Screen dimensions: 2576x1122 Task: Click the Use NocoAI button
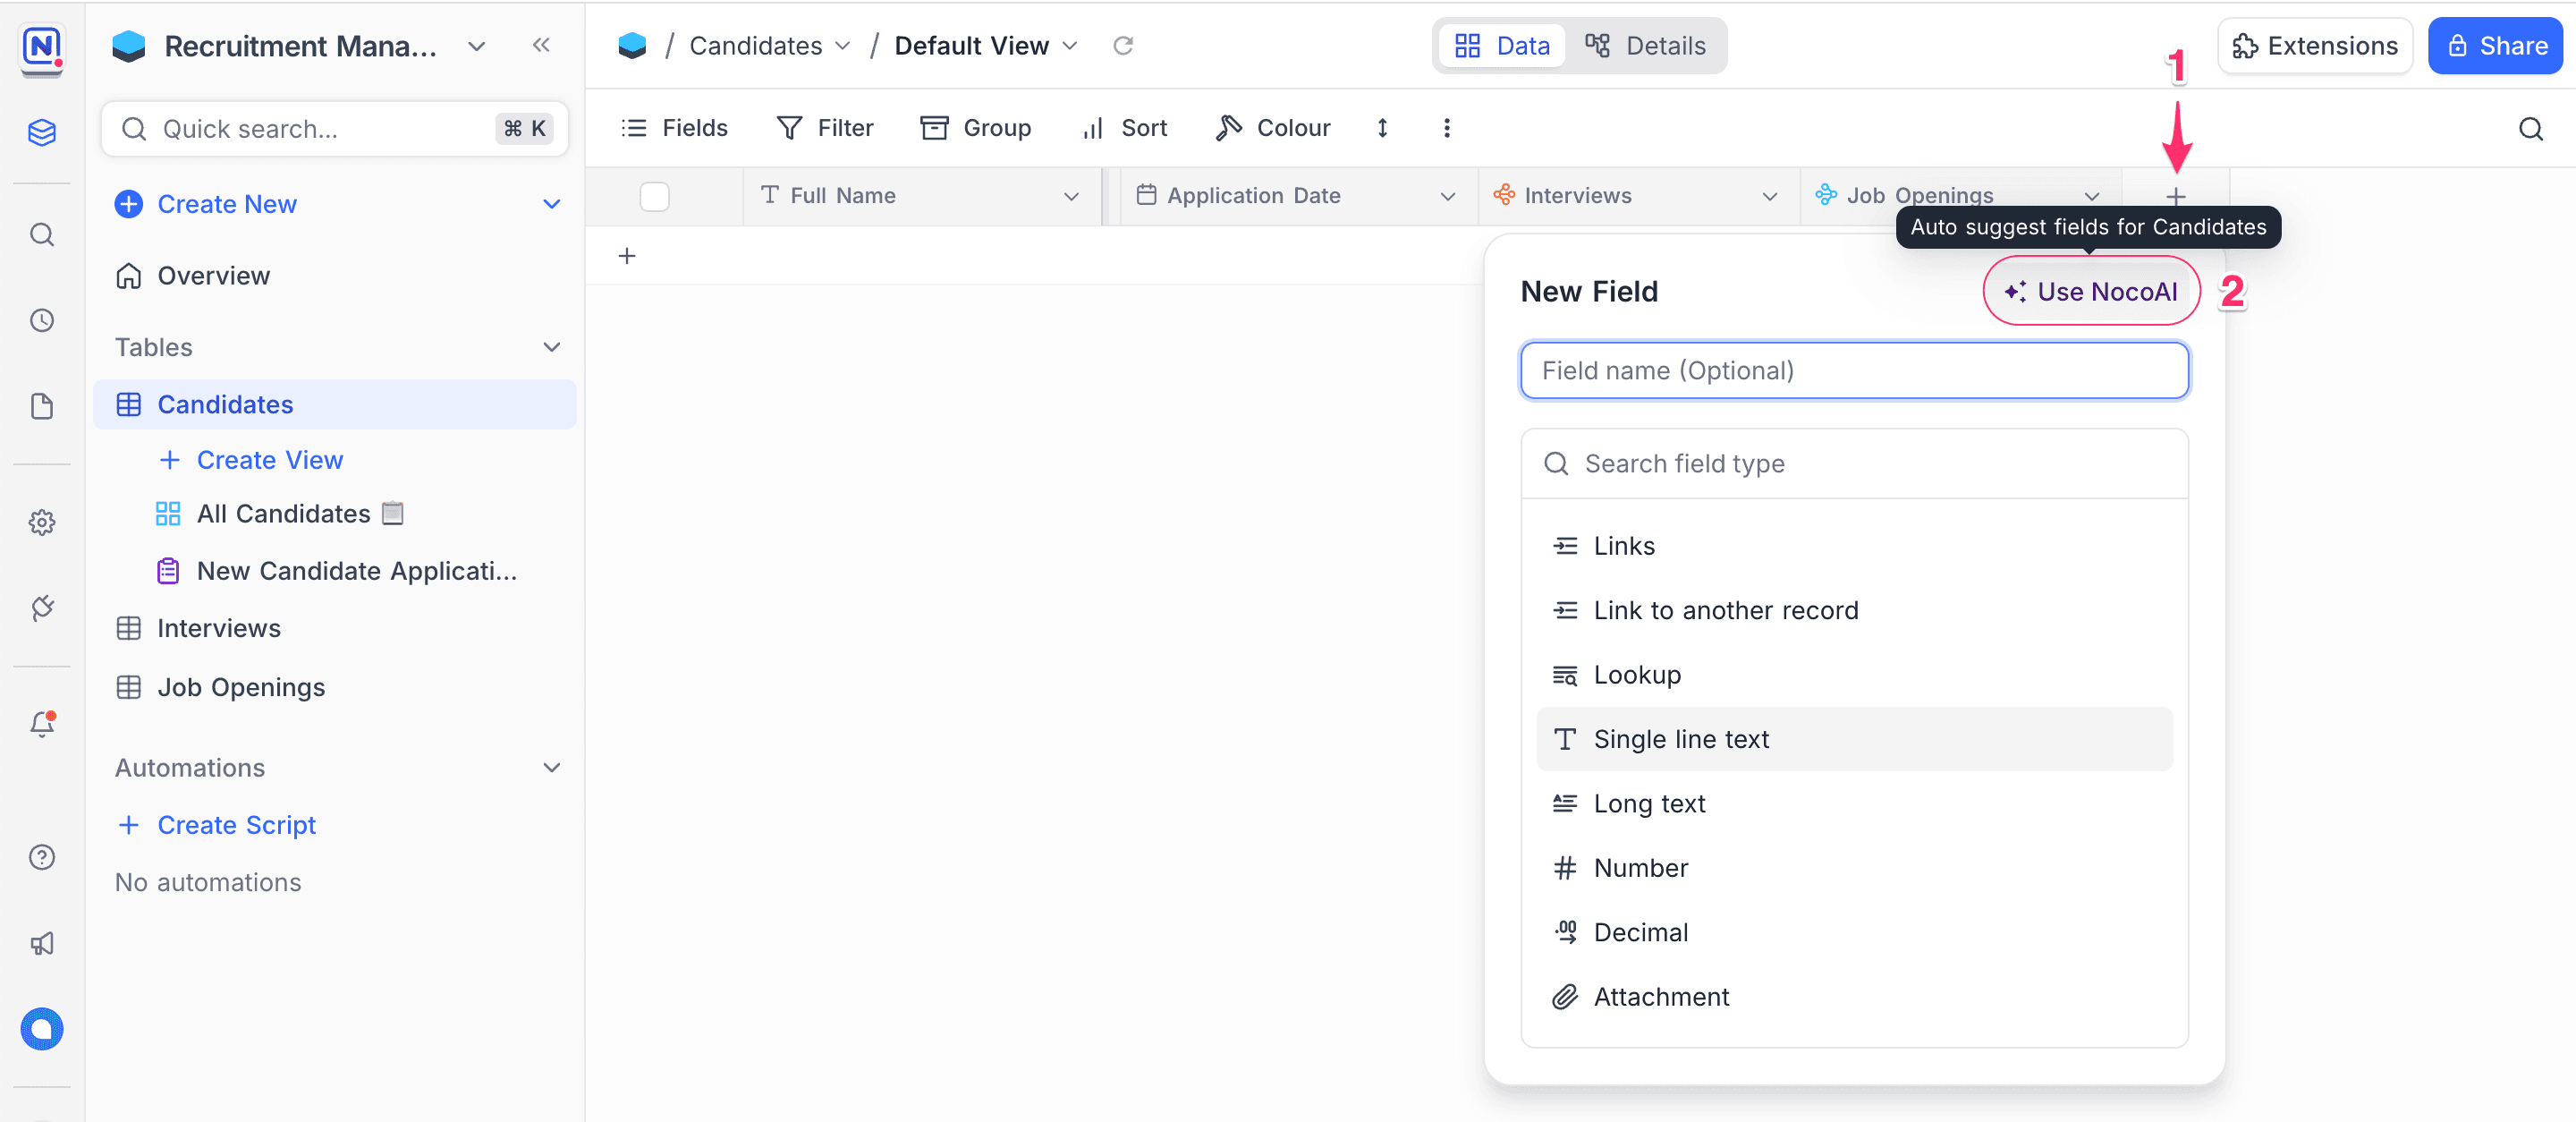[x=2091, y=292]
